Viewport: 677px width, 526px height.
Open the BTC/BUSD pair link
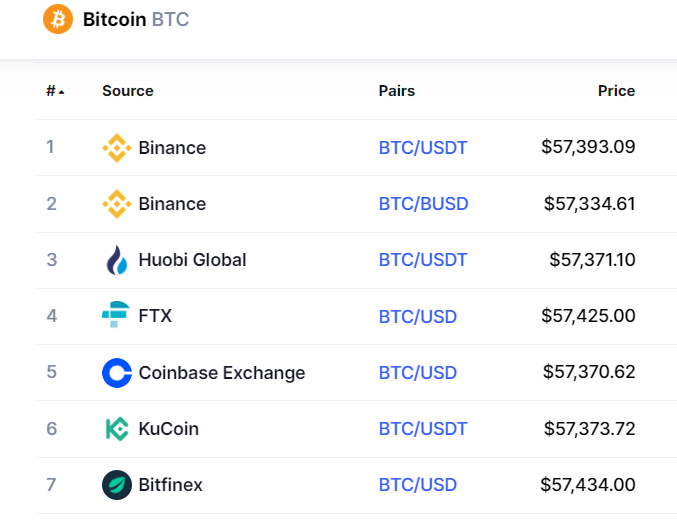[424, 204]
